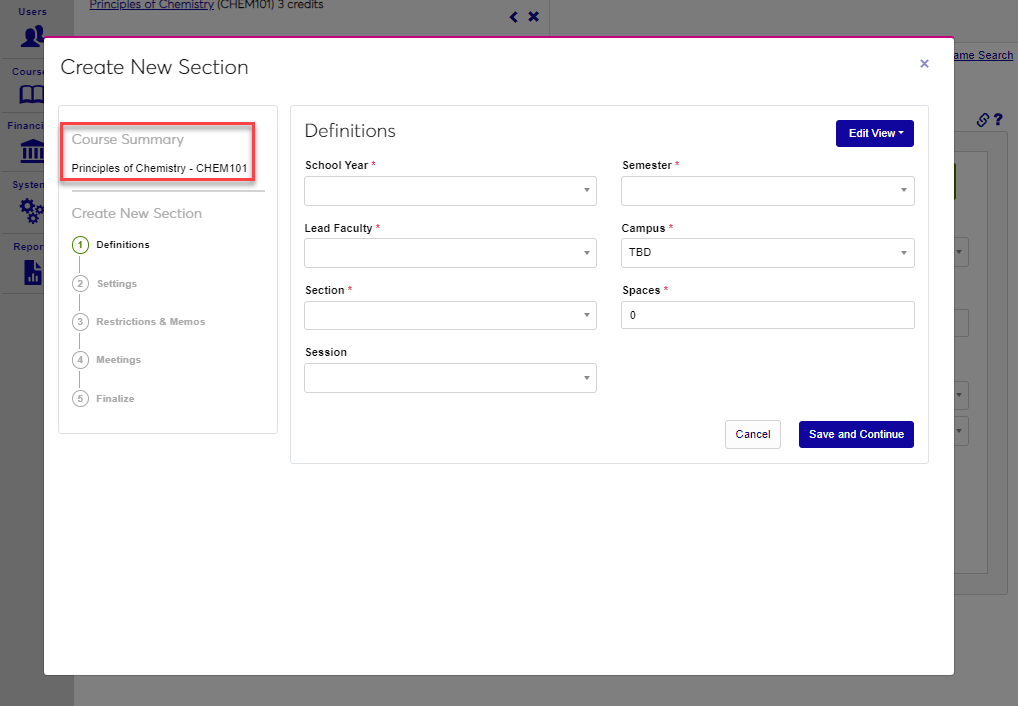Expand the Lead Faculty dropdown
This screenshot has width=1018, height=706.
pos(450,253)
